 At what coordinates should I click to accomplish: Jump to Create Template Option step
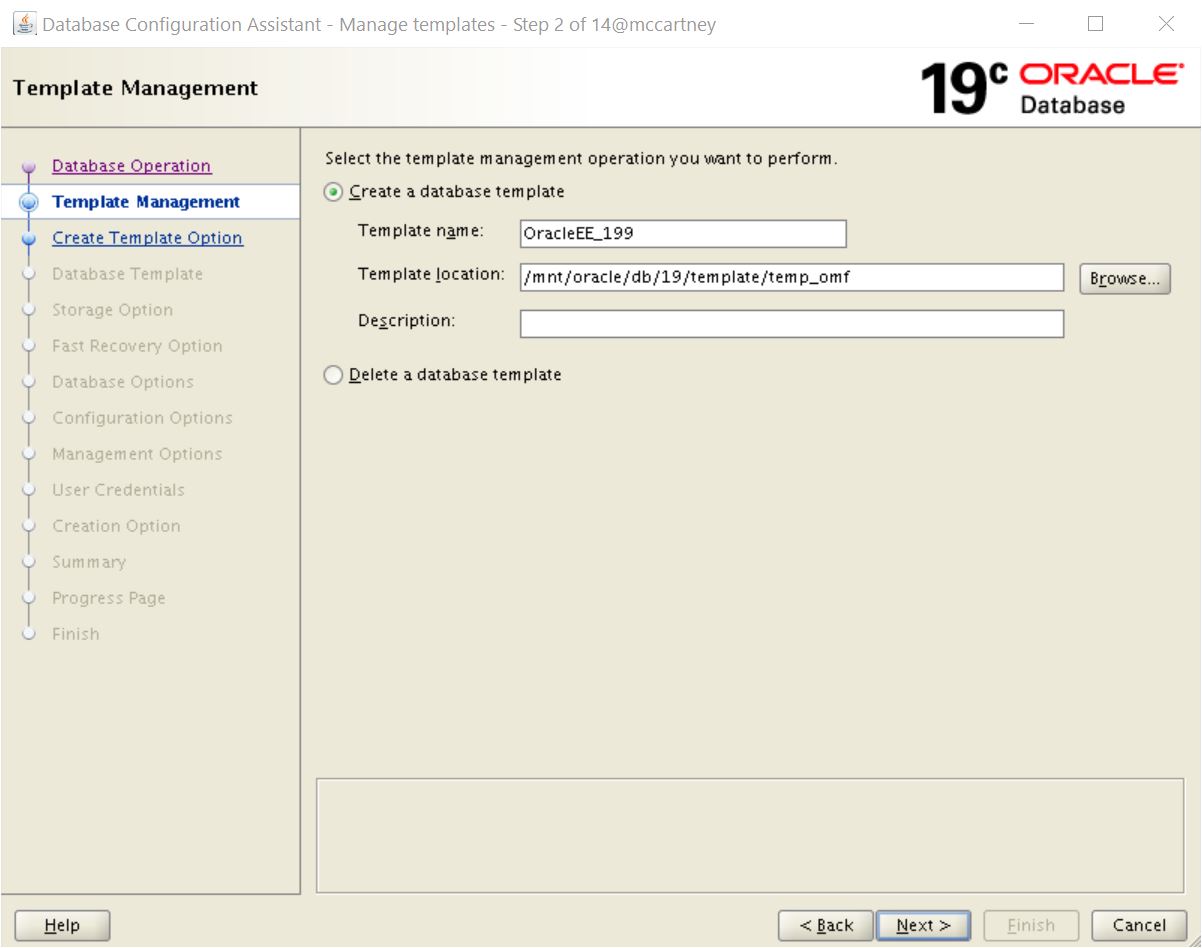(x=147, y=238)
